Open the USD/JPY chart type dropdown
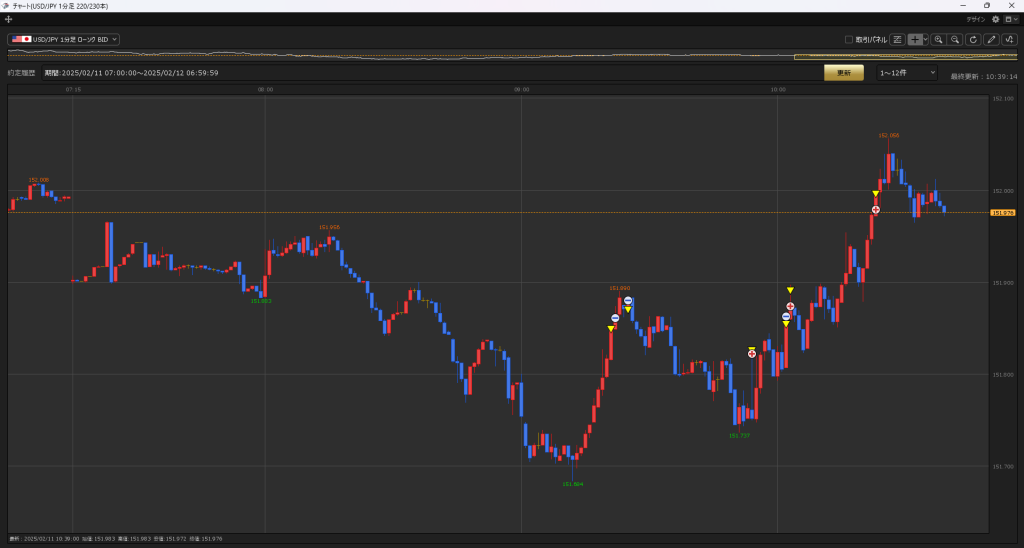Screen dimensions: 1024x548 pyautogui.click(x=64, y=39)
